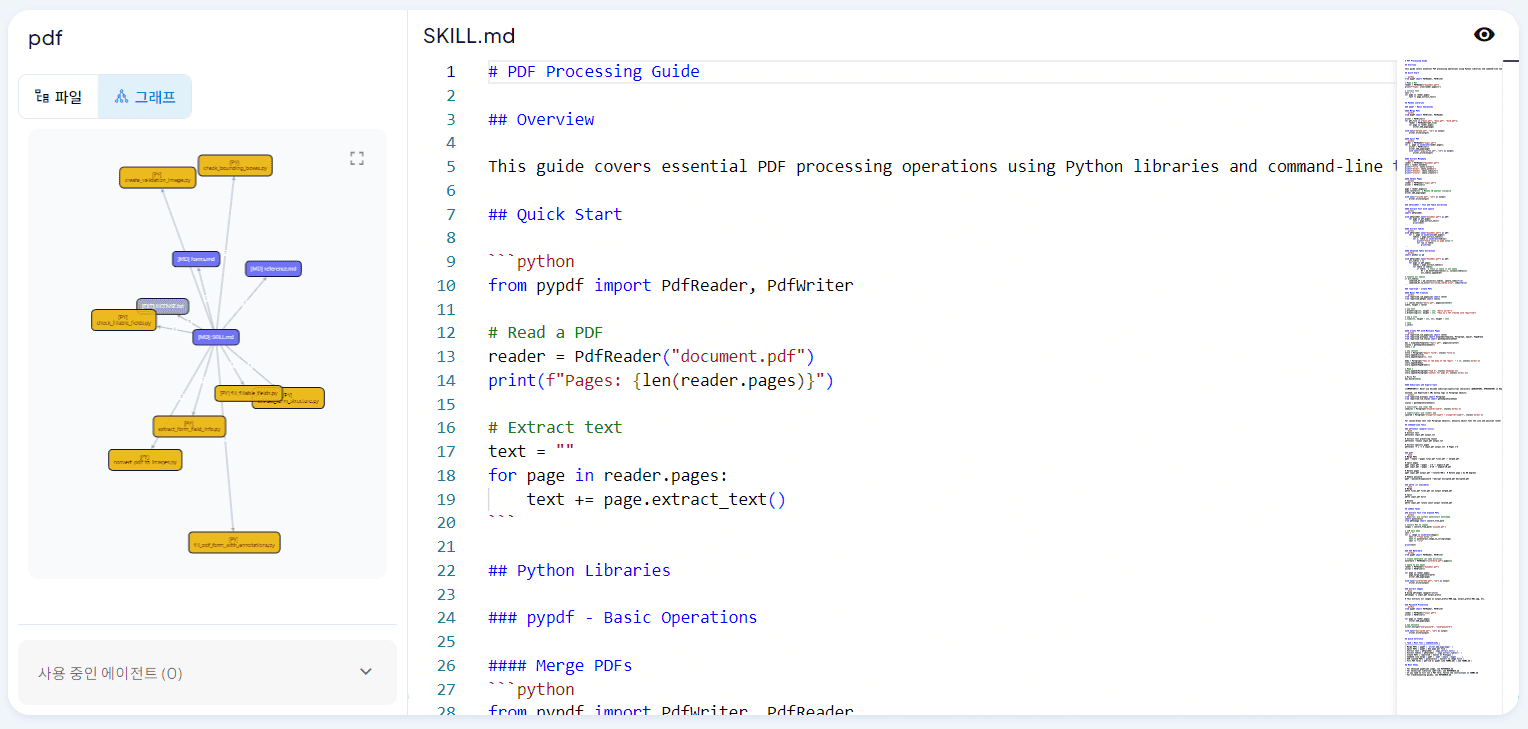Image resolution: width=1528 pixels, height=729 pixels.
Task: Click the print Pages line 14
Action: pos(661,380)
